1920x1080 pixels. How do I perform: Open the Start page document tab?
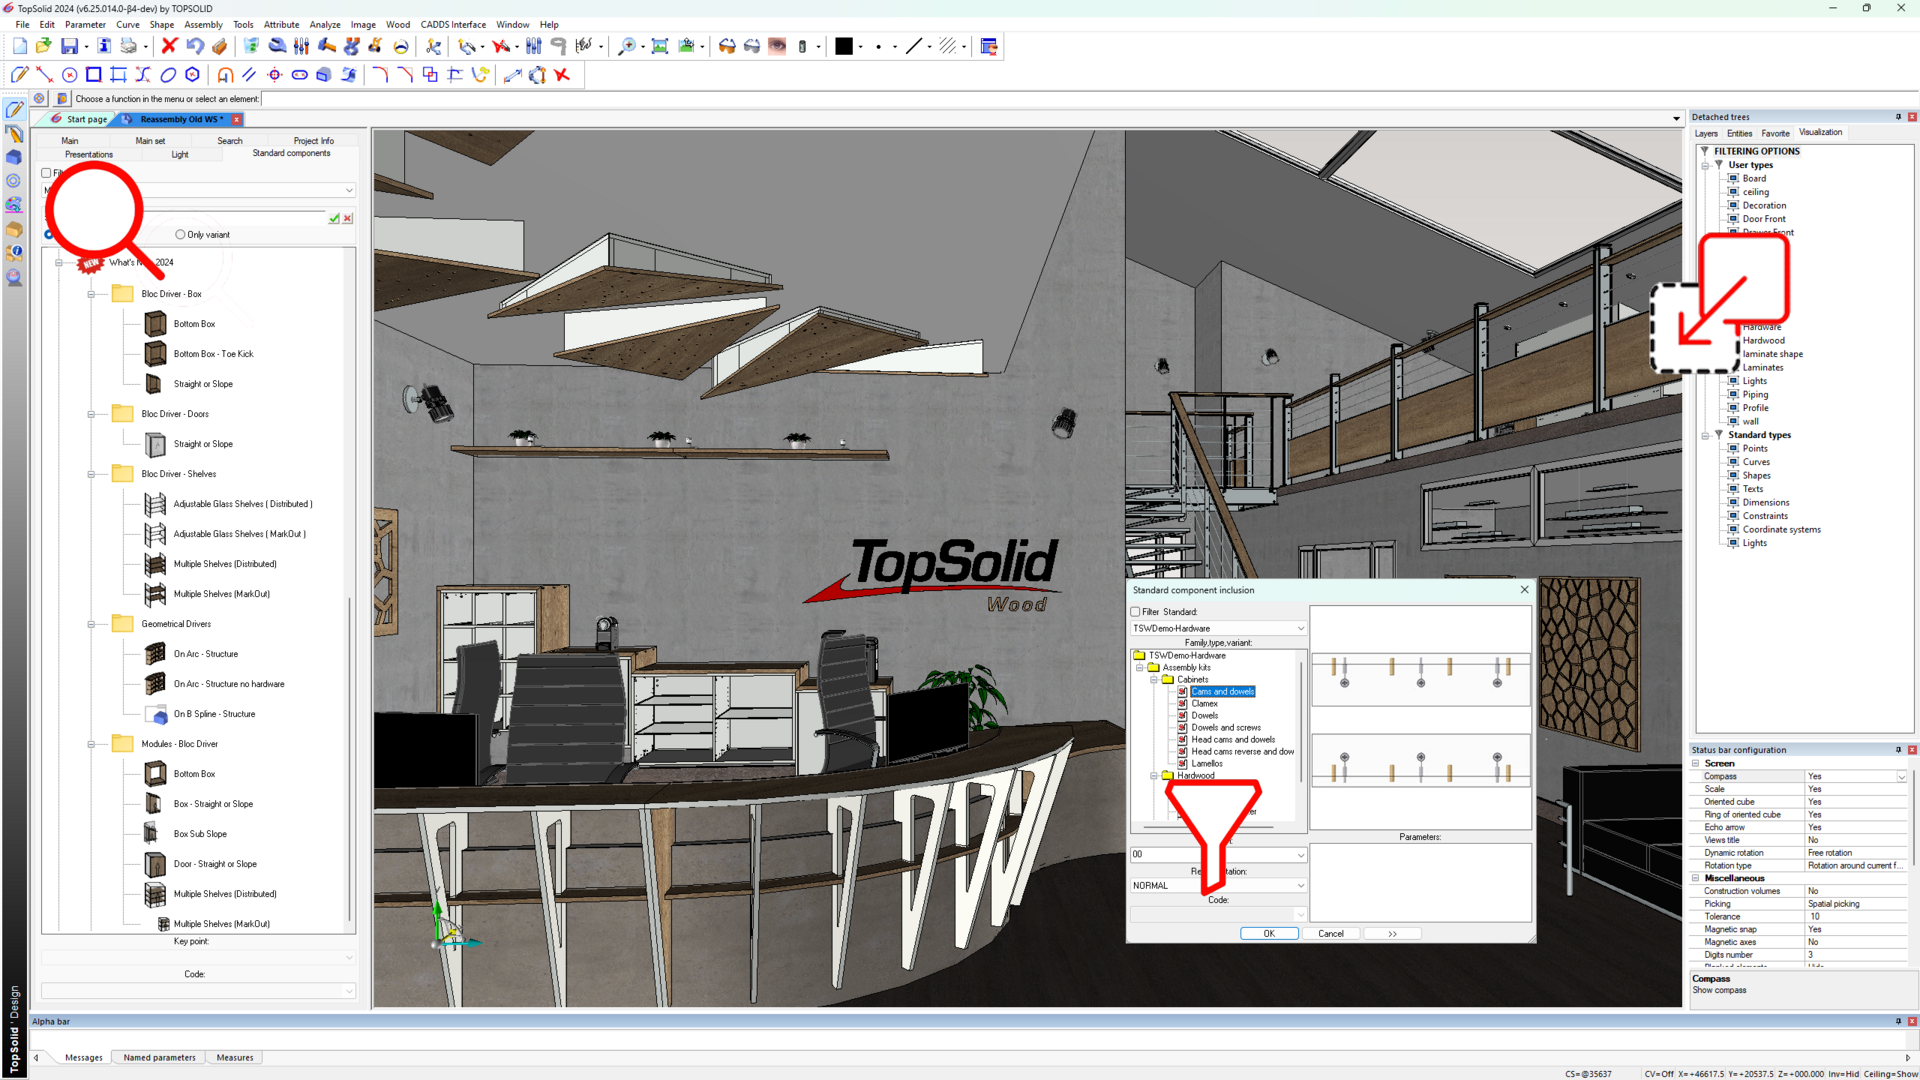coord(79,119)
